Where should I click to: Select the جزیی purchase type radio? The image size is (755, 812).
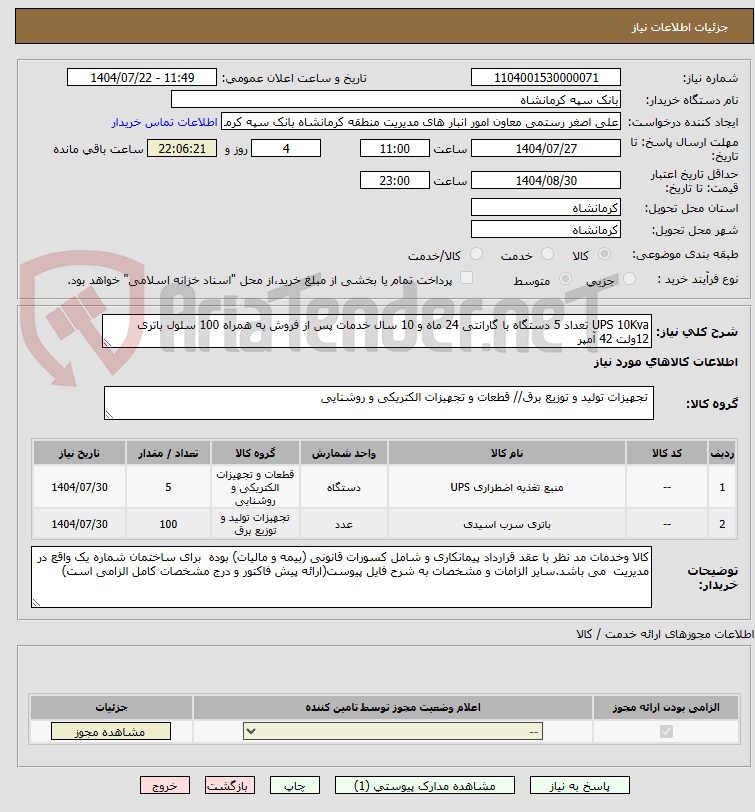click(629, 279)
